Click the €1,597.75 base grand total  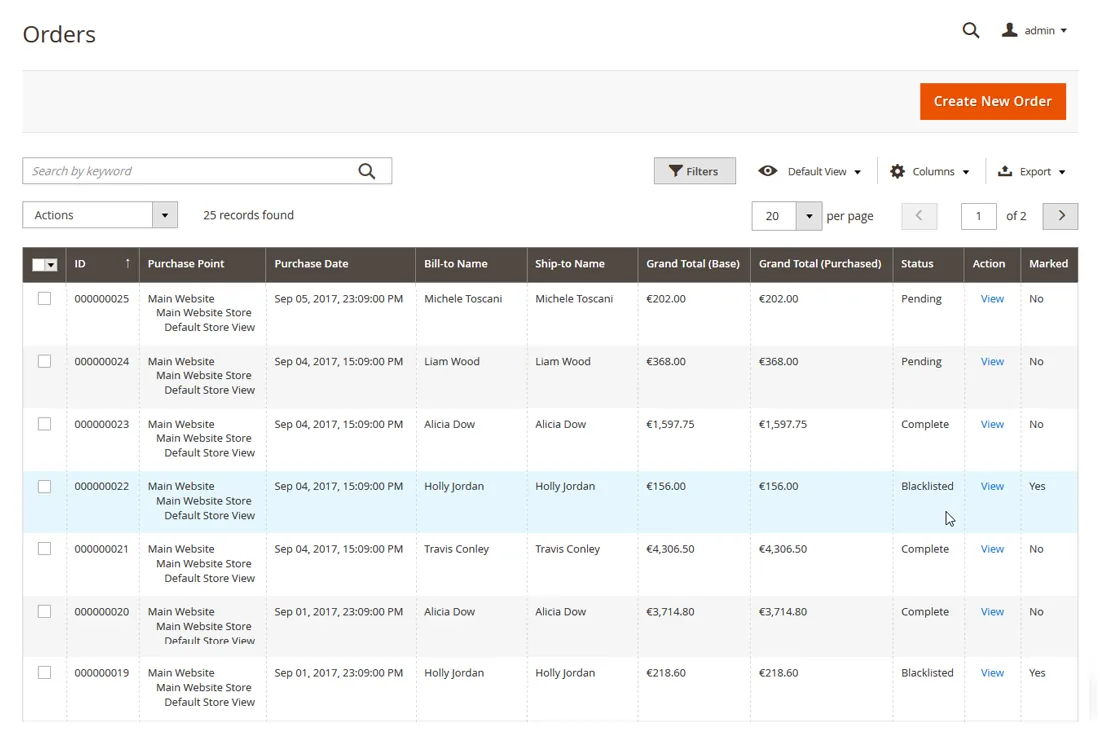[670, 424]
